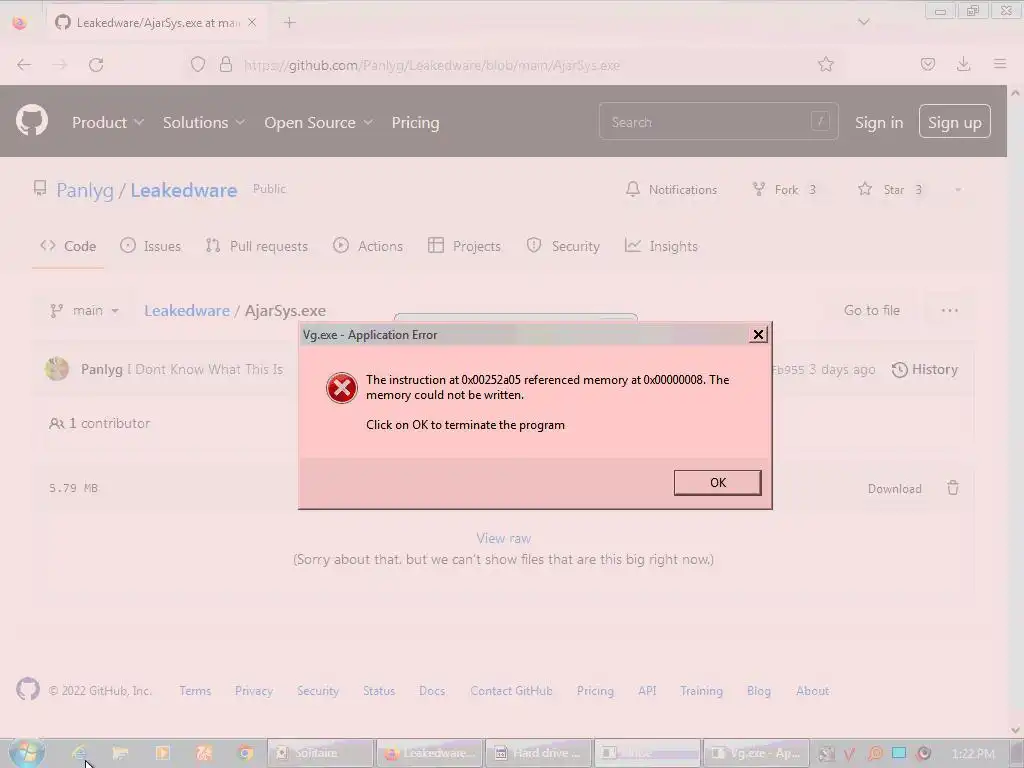The image size is (1024, 768).
Task: Open the main branch selector dropdown
Action: (x=84, y=311)
